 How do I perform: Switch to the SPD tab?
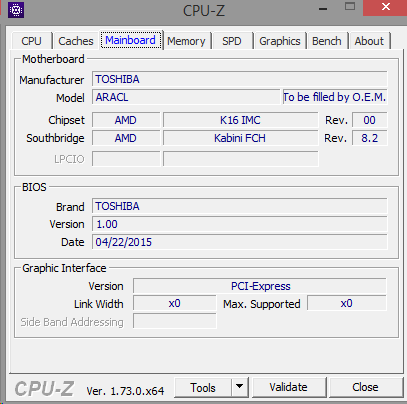pos(232,41)
